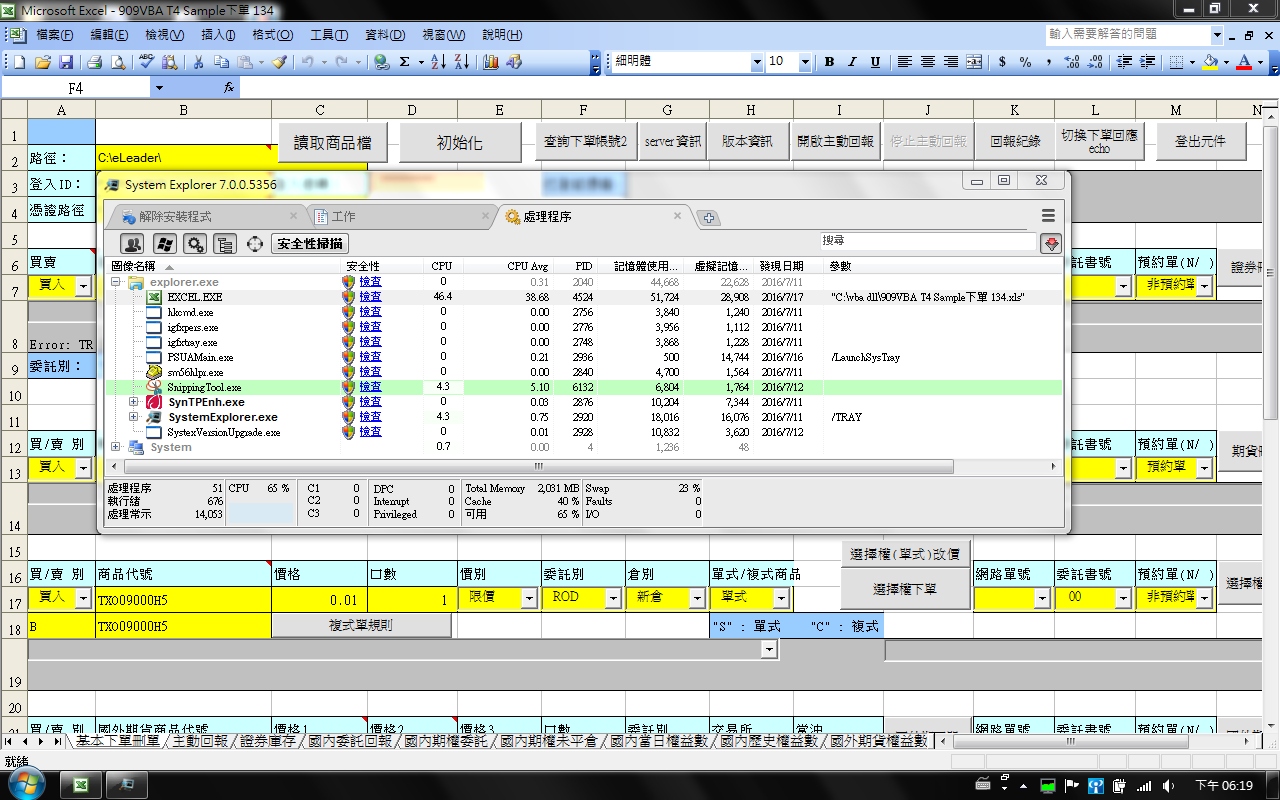Expand the SystemExplorer.exe process node
The height and width of the screenshot is (800, 1280).
click(134, 417)
